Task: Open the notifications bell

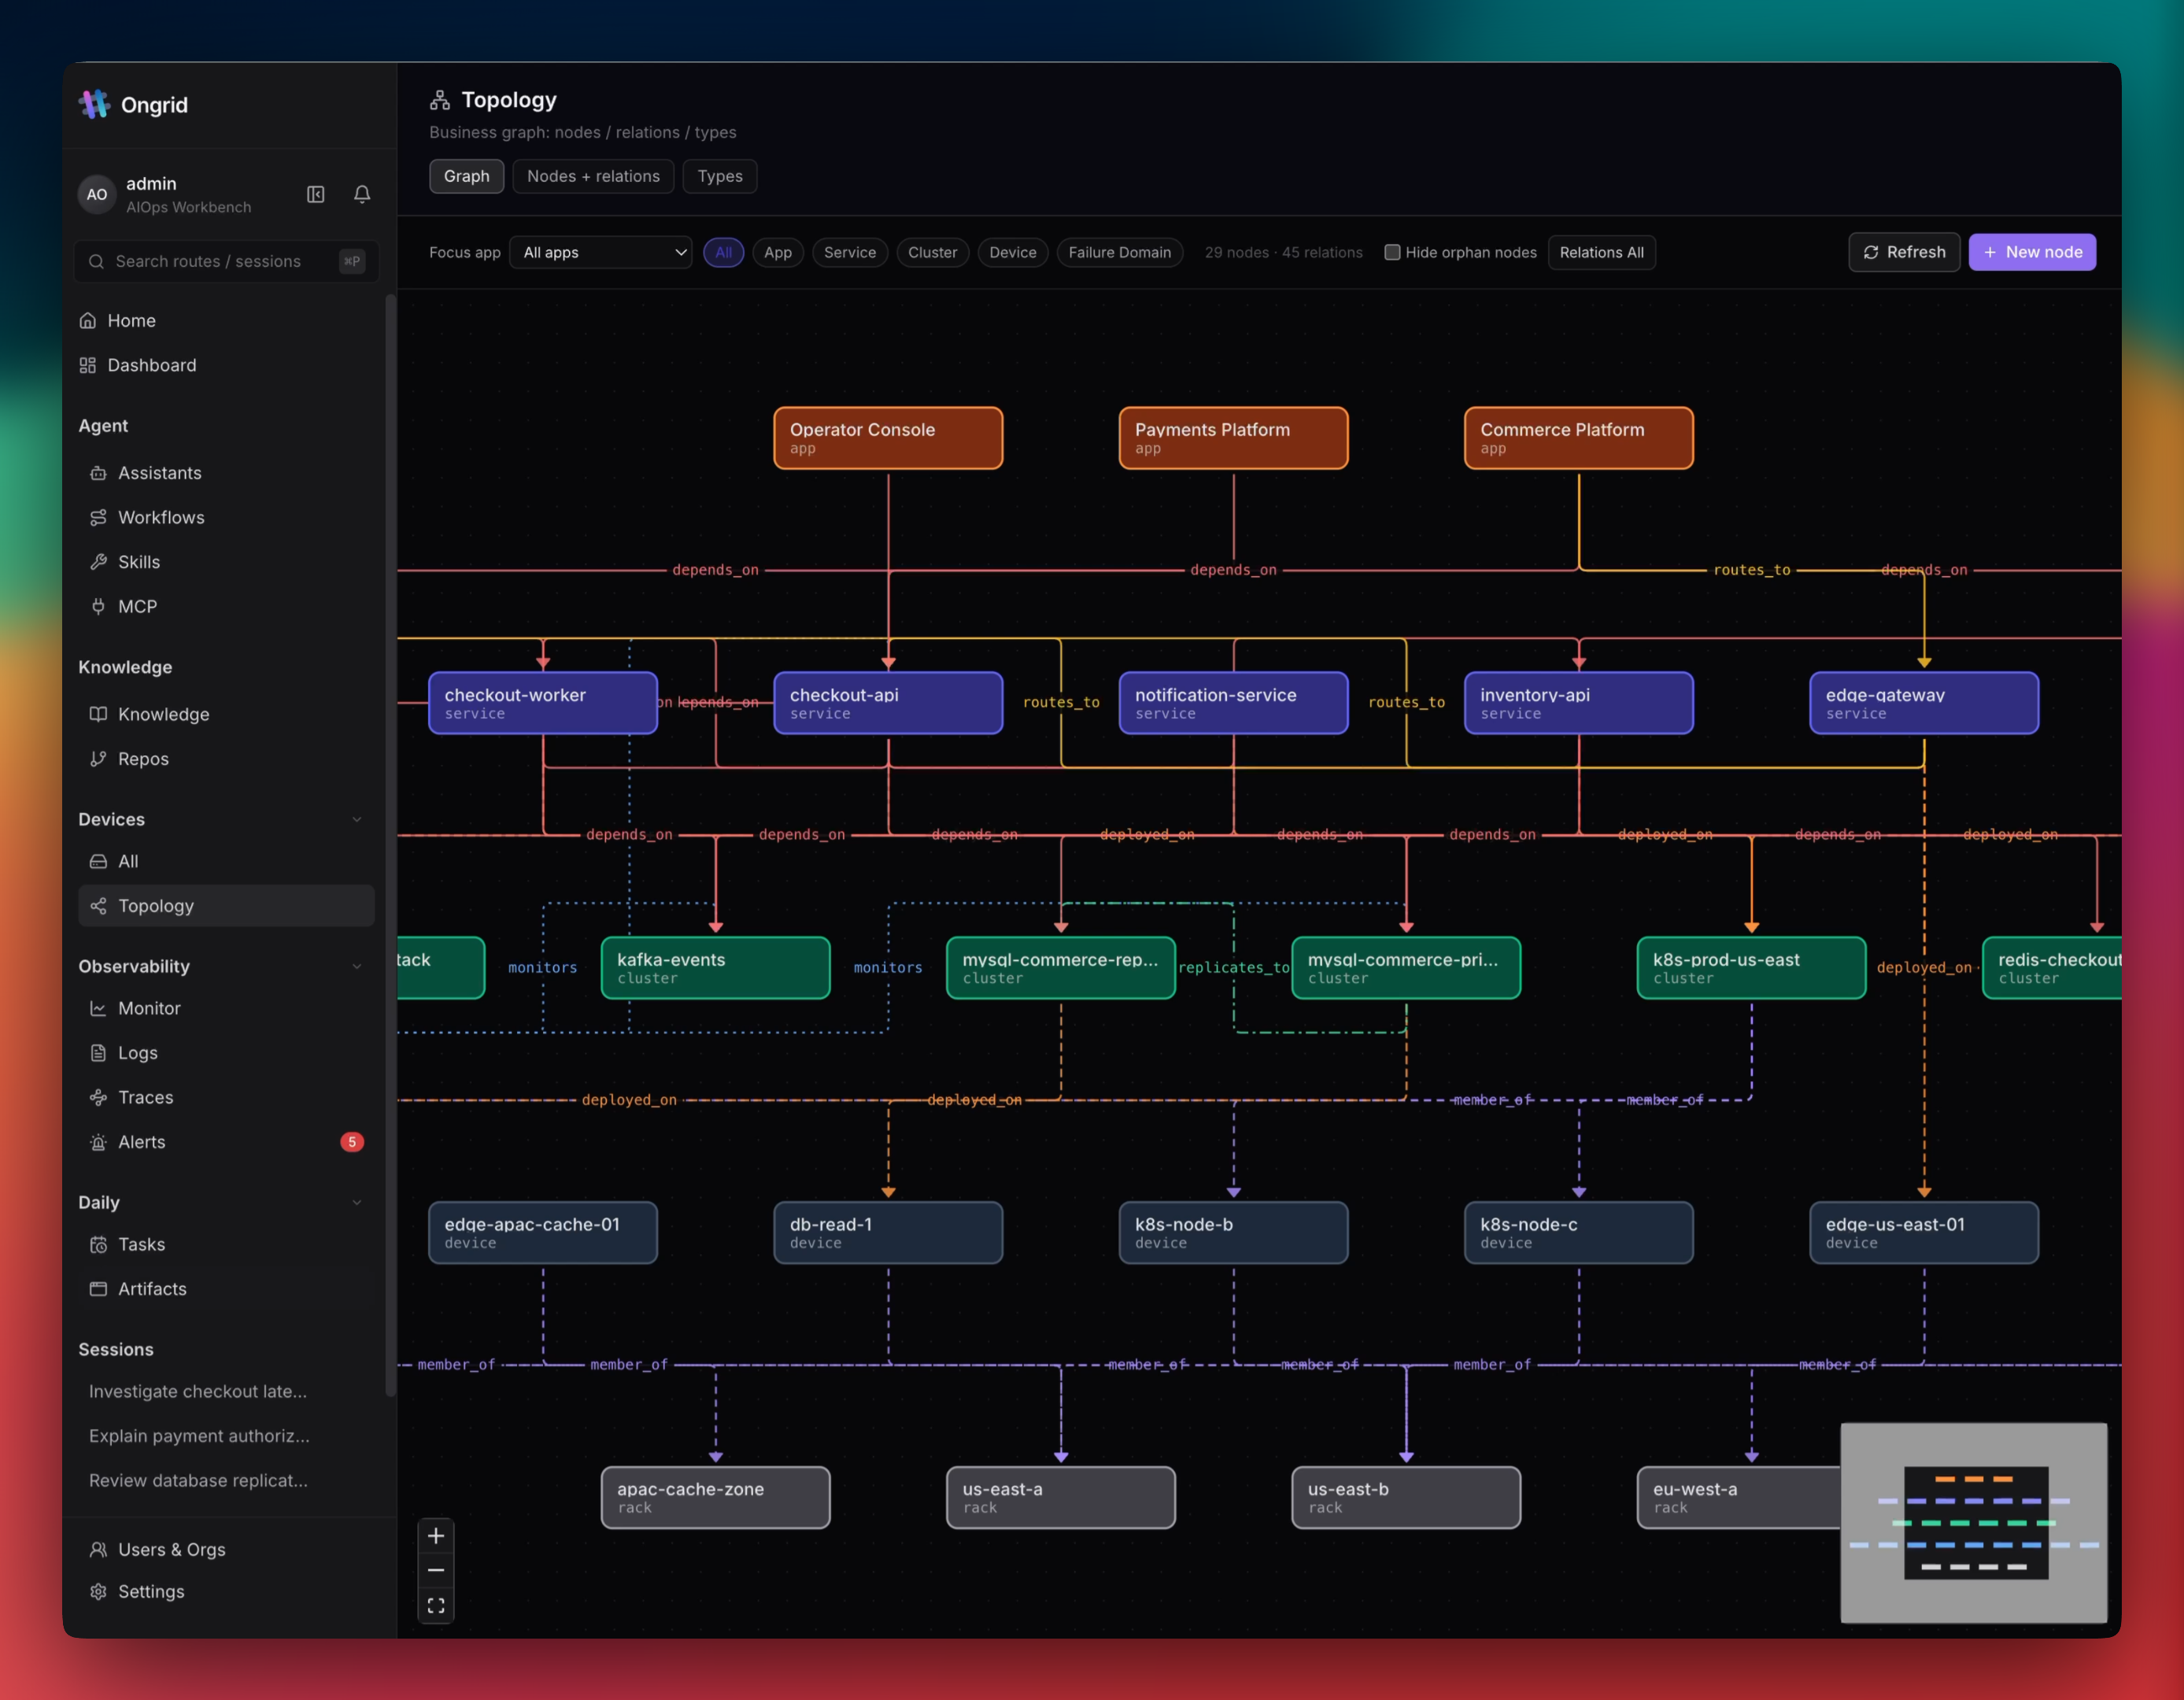Action: tap(362, 194)
